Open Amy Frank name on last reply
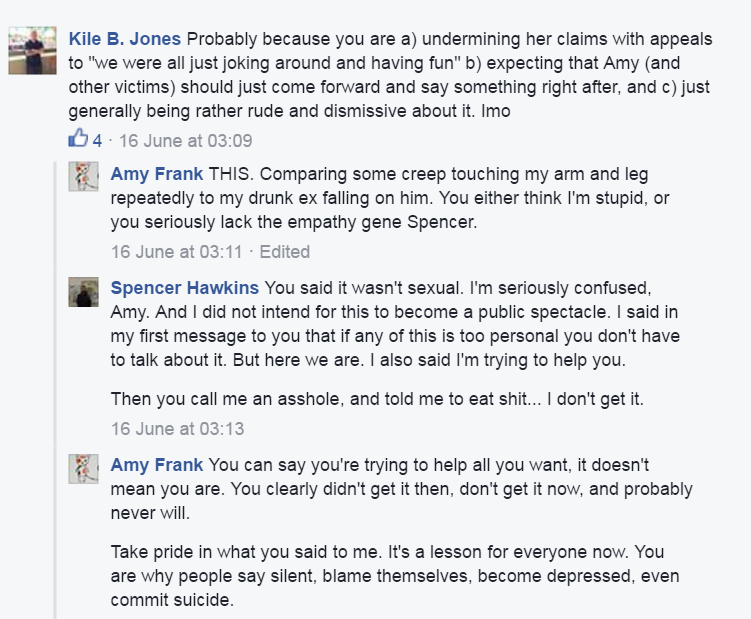This screenshot has width=751, height=619. point(157,465)
